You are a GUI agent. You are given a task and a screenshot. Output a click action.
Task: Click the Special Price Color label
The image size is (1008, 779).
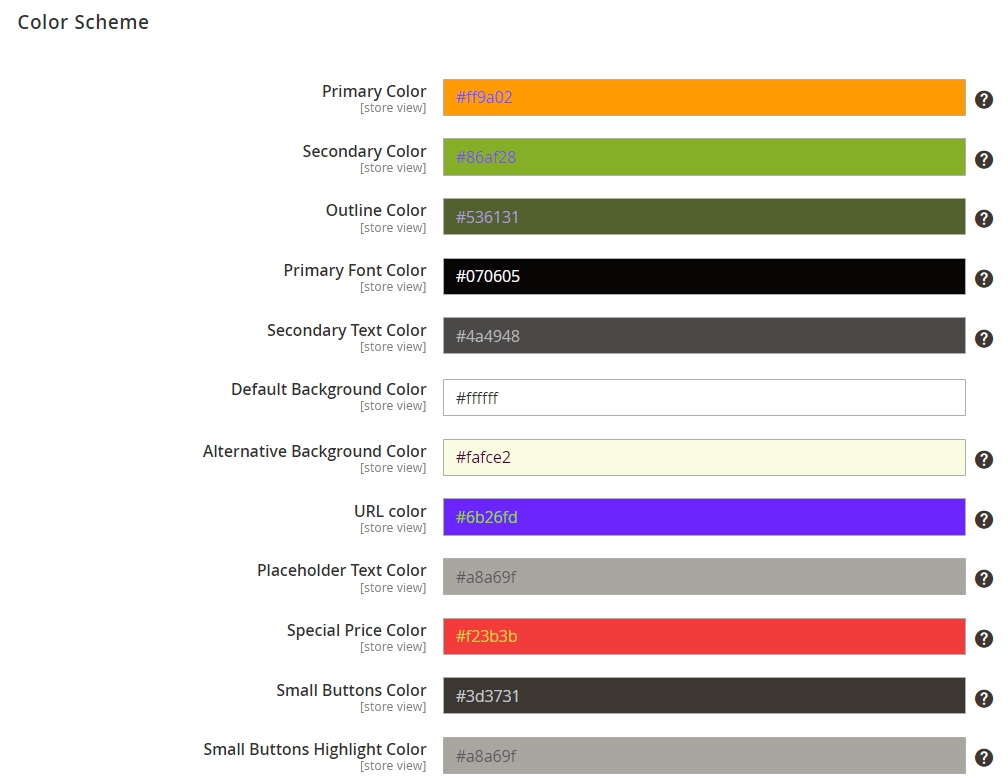click(356, 631)
